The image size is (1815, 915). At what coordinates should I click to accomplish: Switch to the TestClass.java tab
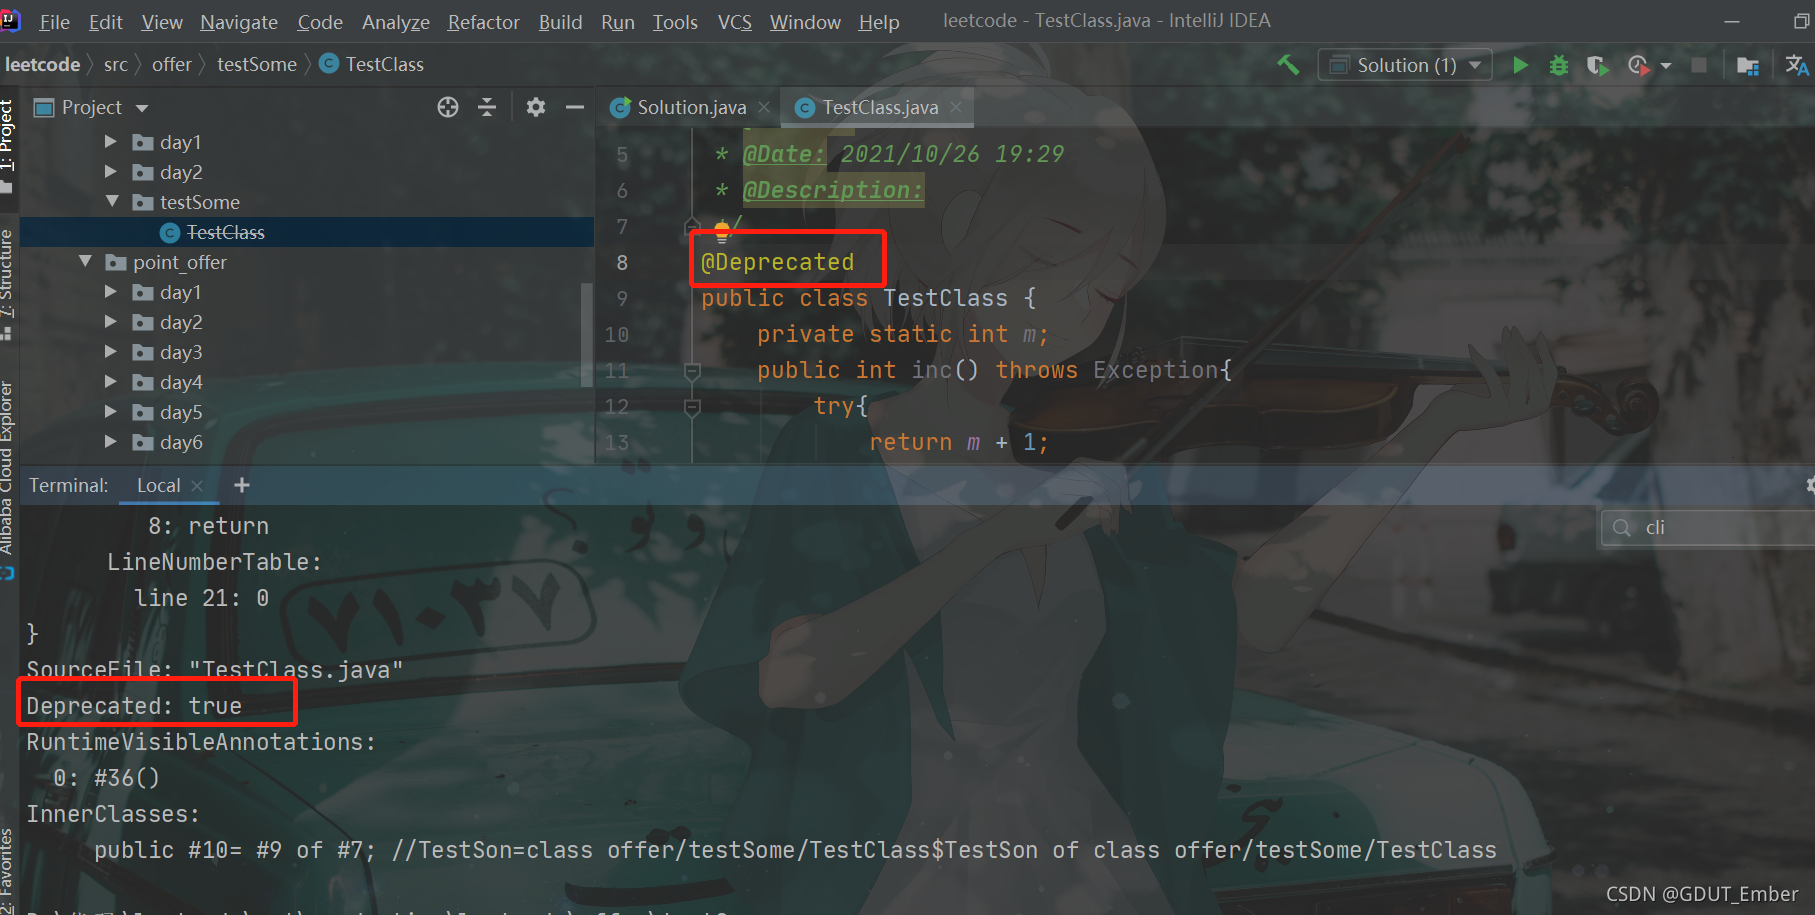pyautogui.click(x=880, y=107)
